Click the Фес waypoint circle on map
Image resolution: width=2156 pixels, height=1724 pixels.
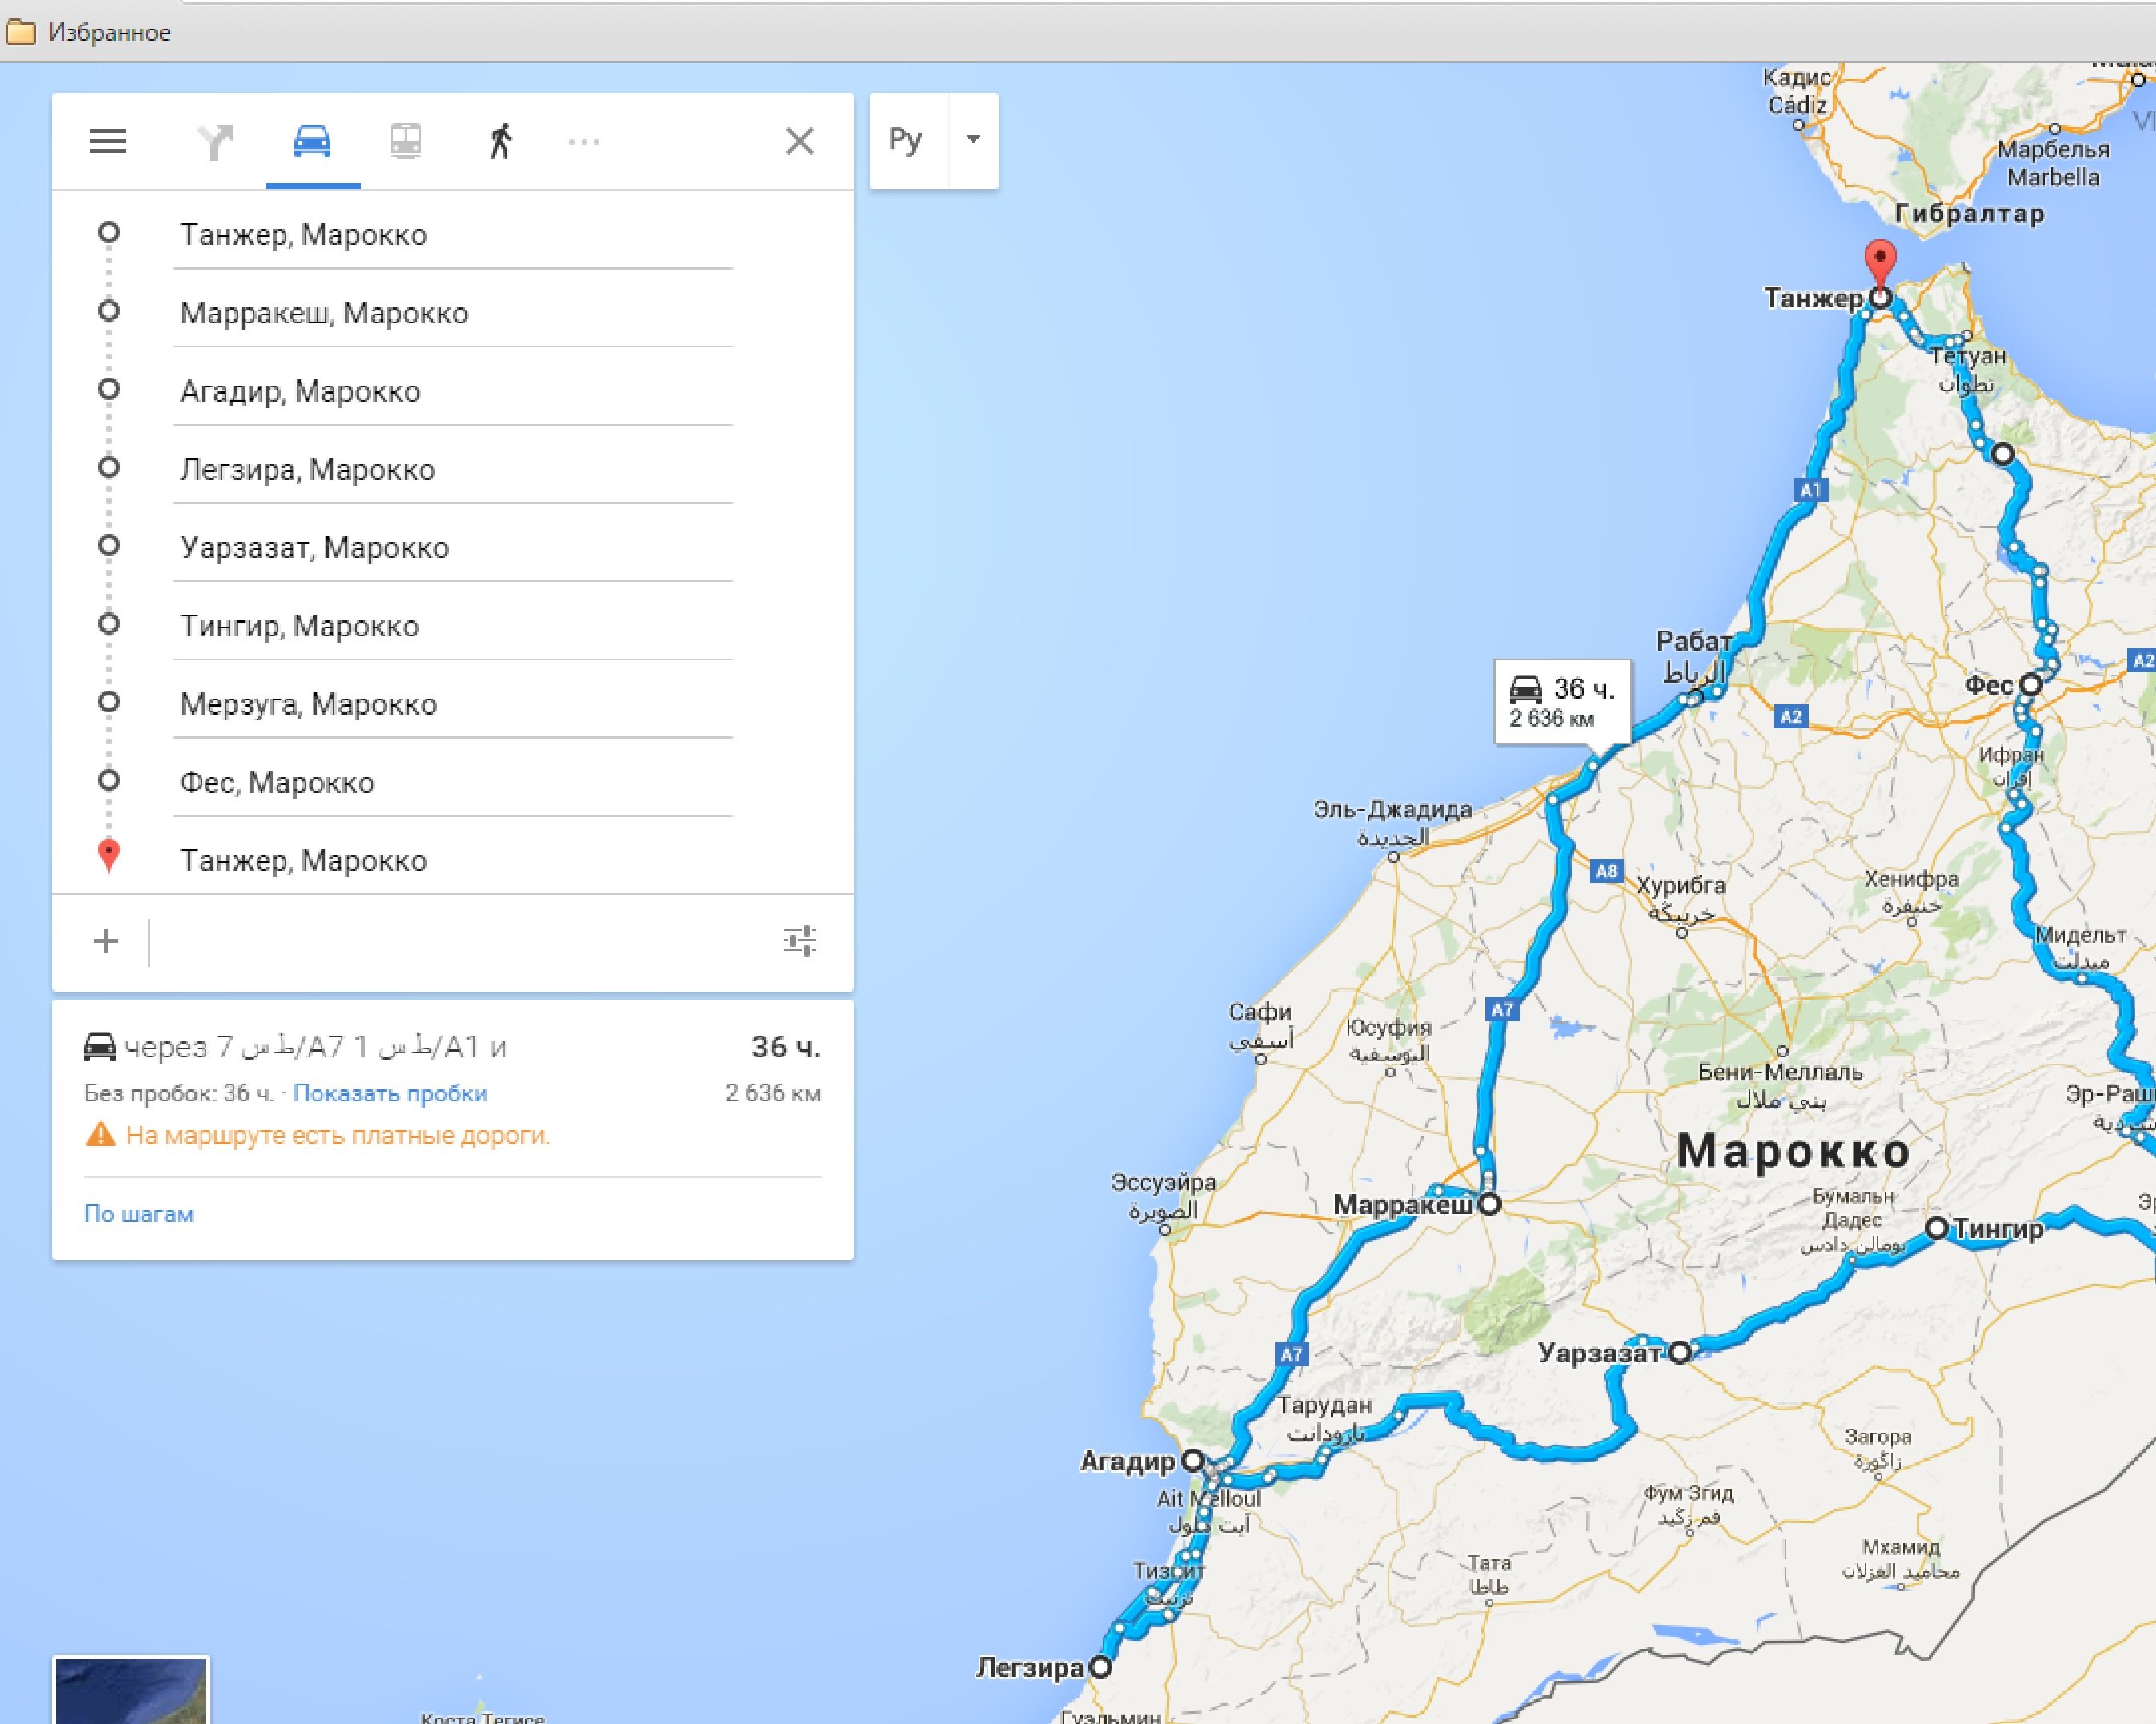click(2030, 685)
